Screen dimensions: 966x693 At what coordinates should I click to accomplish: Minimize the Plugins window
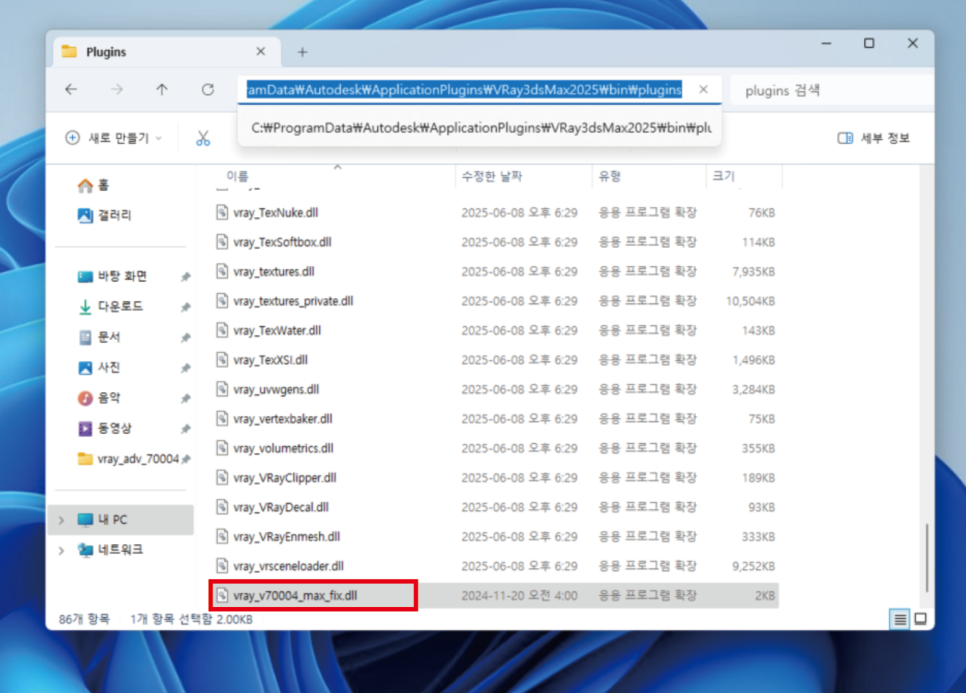(x=827, y=43)
